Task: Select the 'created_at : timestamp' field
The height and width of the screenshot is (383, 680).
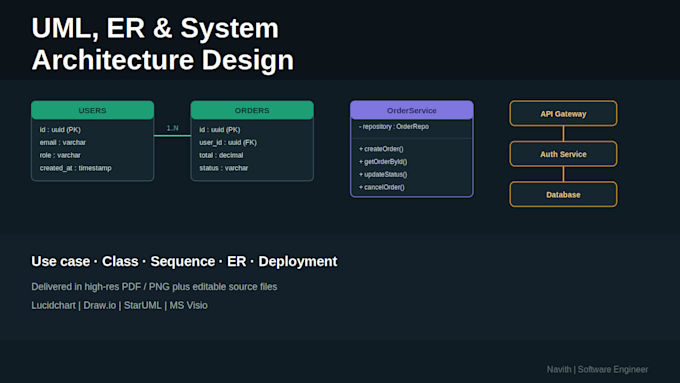Action: (x=75, y=168)
